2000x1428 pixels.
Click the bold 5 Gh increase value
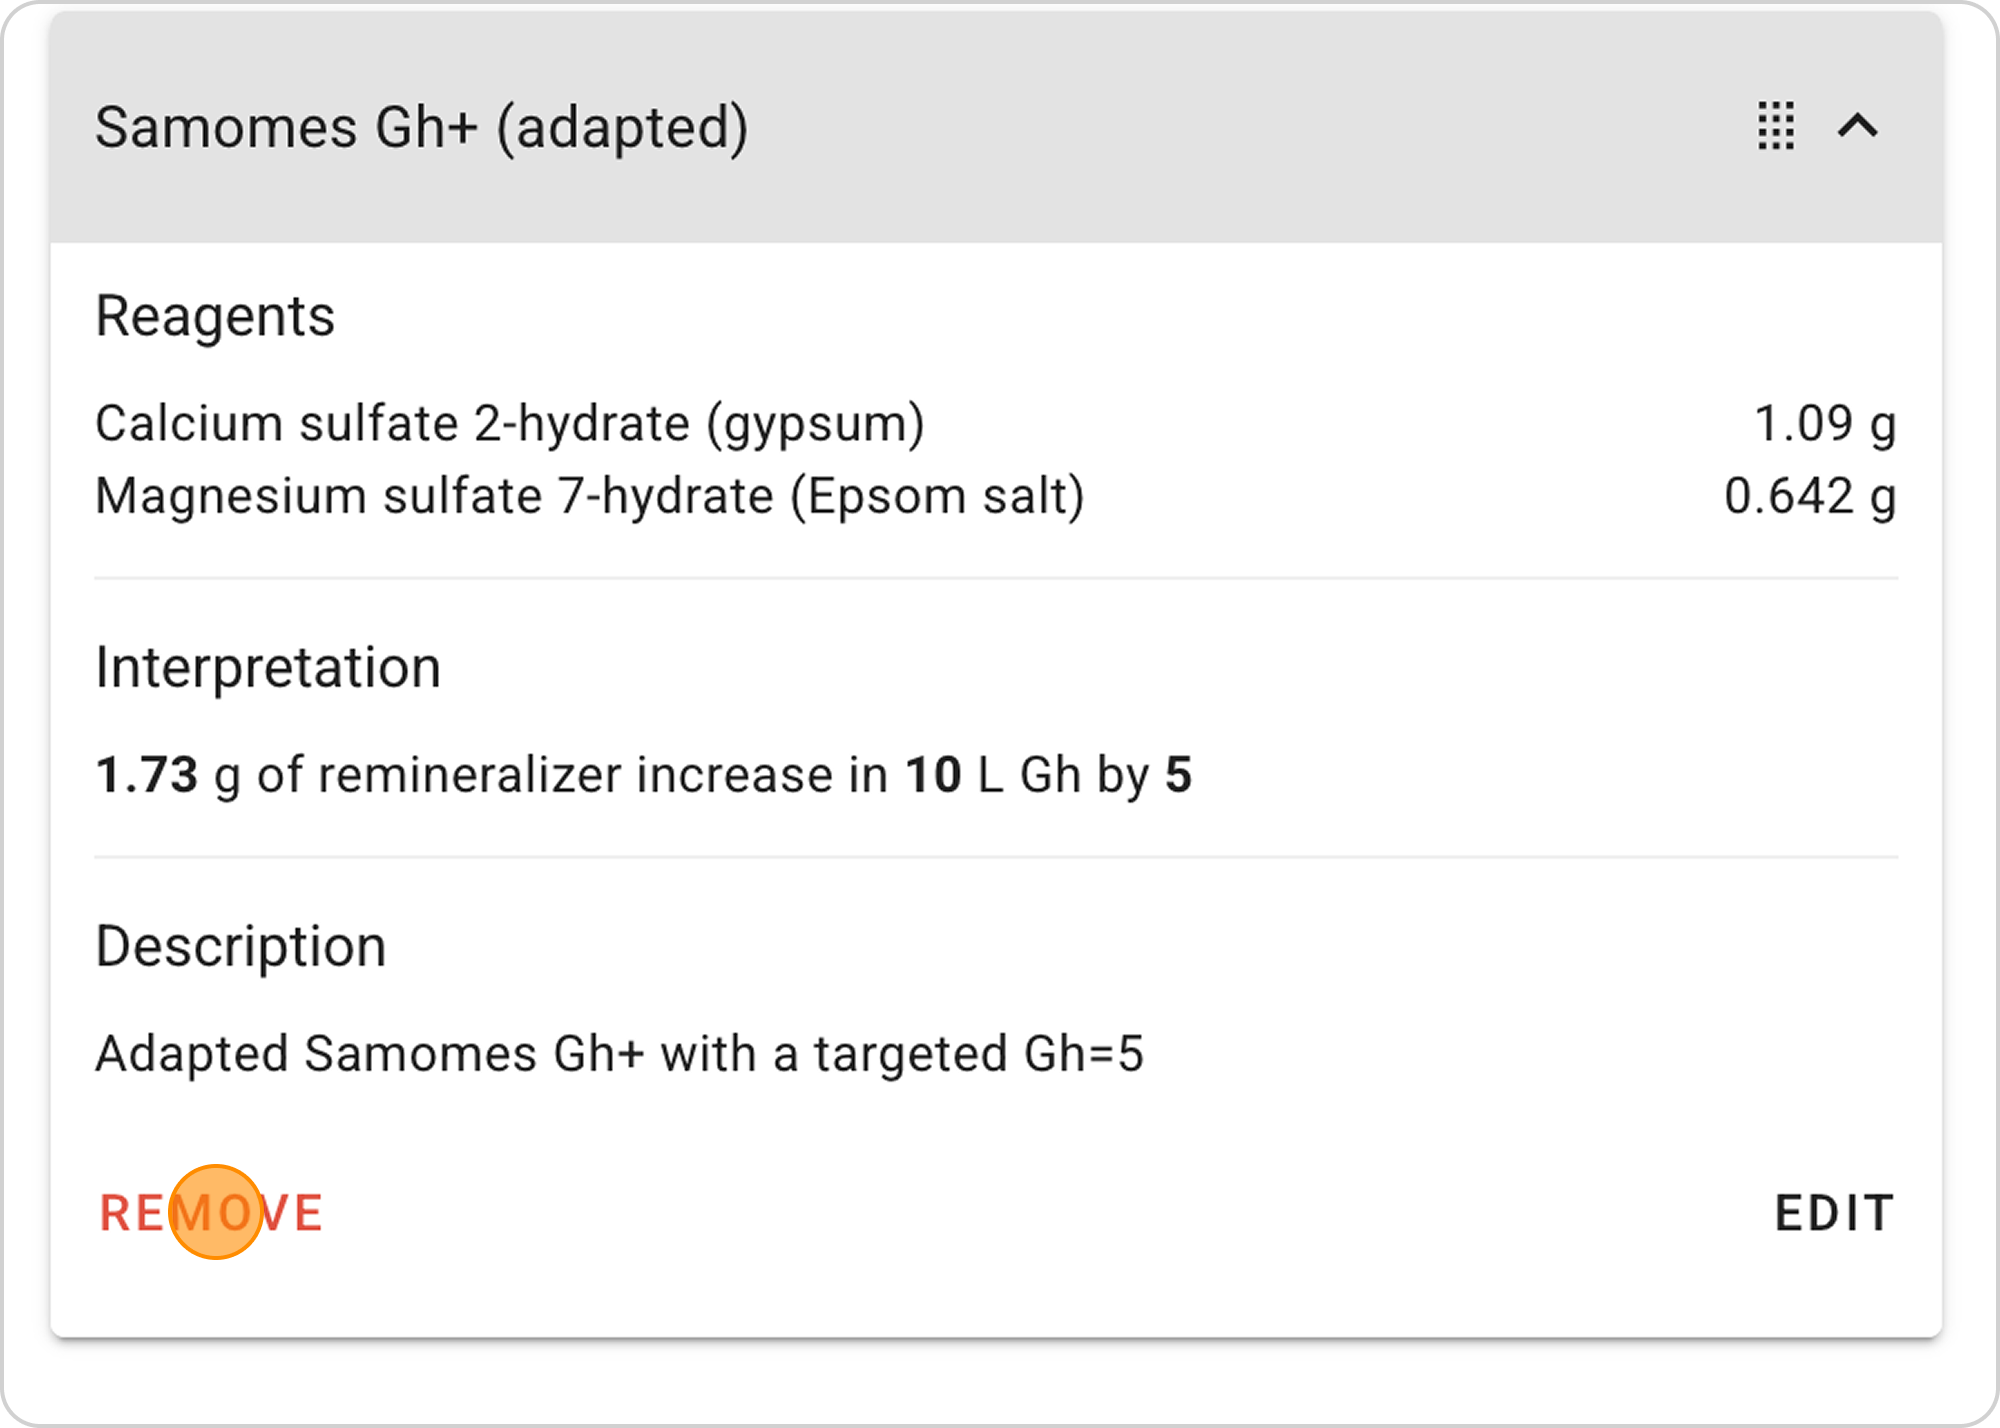click(1179, 775)
